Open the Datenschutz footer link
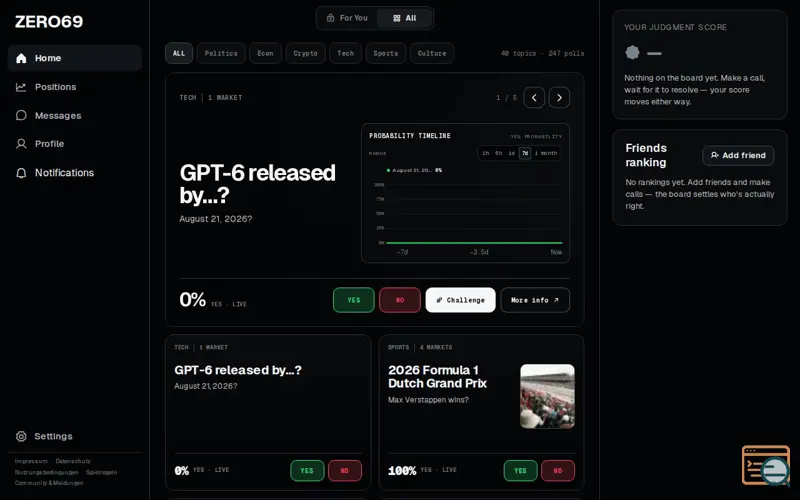This screenshot has height=500, width=800. click(x=73, y=461)
